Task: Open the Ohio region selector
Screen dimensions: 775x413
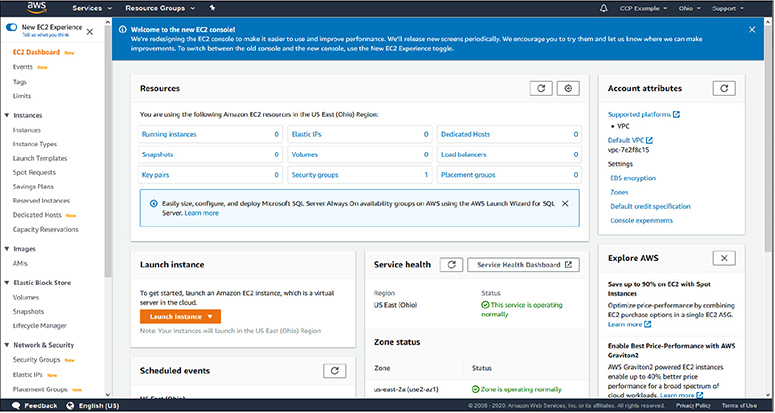Action: pyautogui.click(x=690, y=8)
